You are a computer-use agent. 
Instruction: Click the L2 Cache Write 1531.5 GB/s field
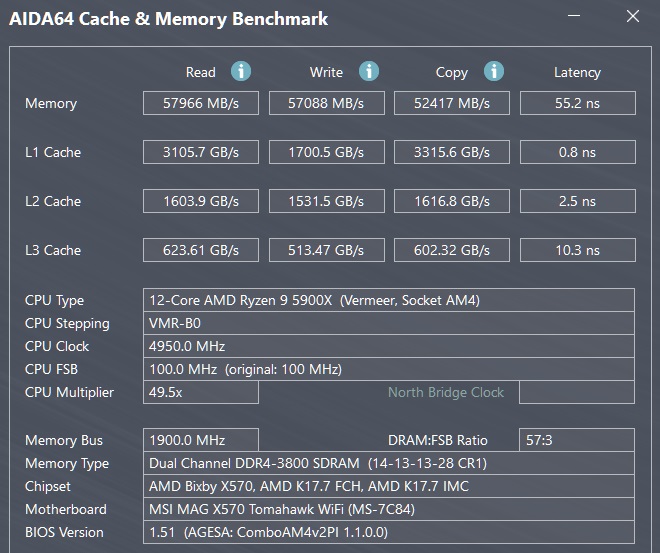[x=326, y=201]
